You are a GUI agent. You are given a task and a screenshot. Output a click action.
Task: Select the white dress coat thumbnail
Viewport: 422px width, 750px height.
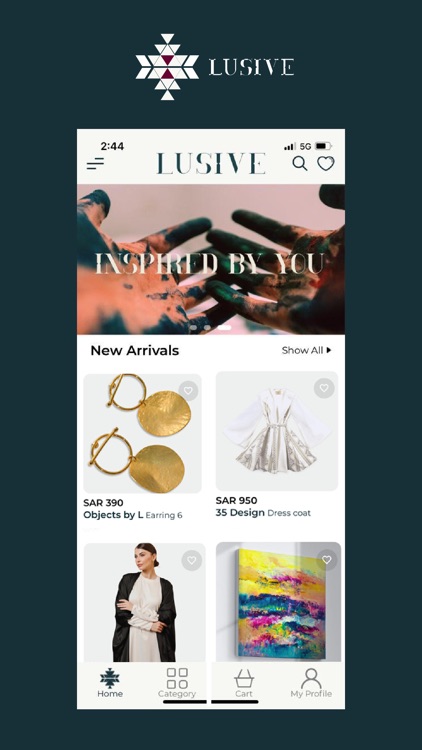point(277,431)
